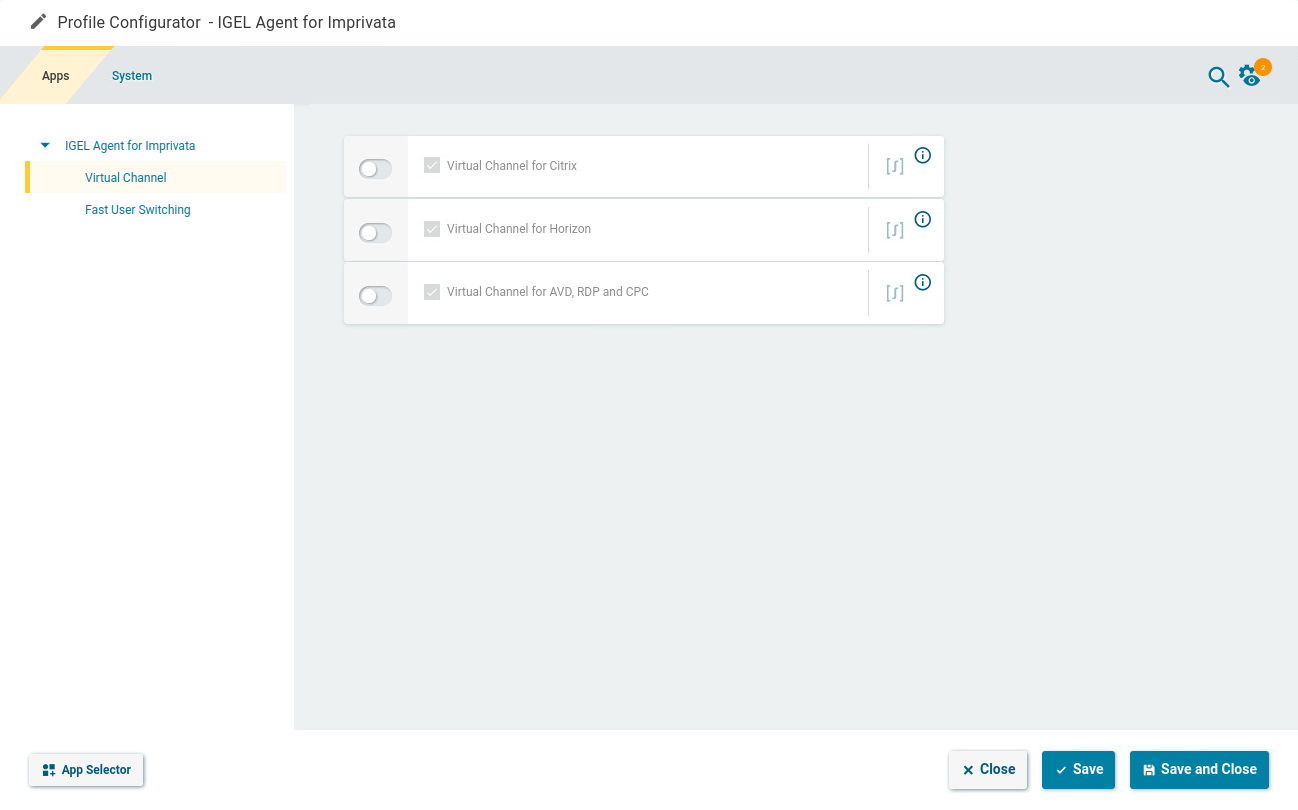Click the bracket icon in the Citrix row

[895, 166]
